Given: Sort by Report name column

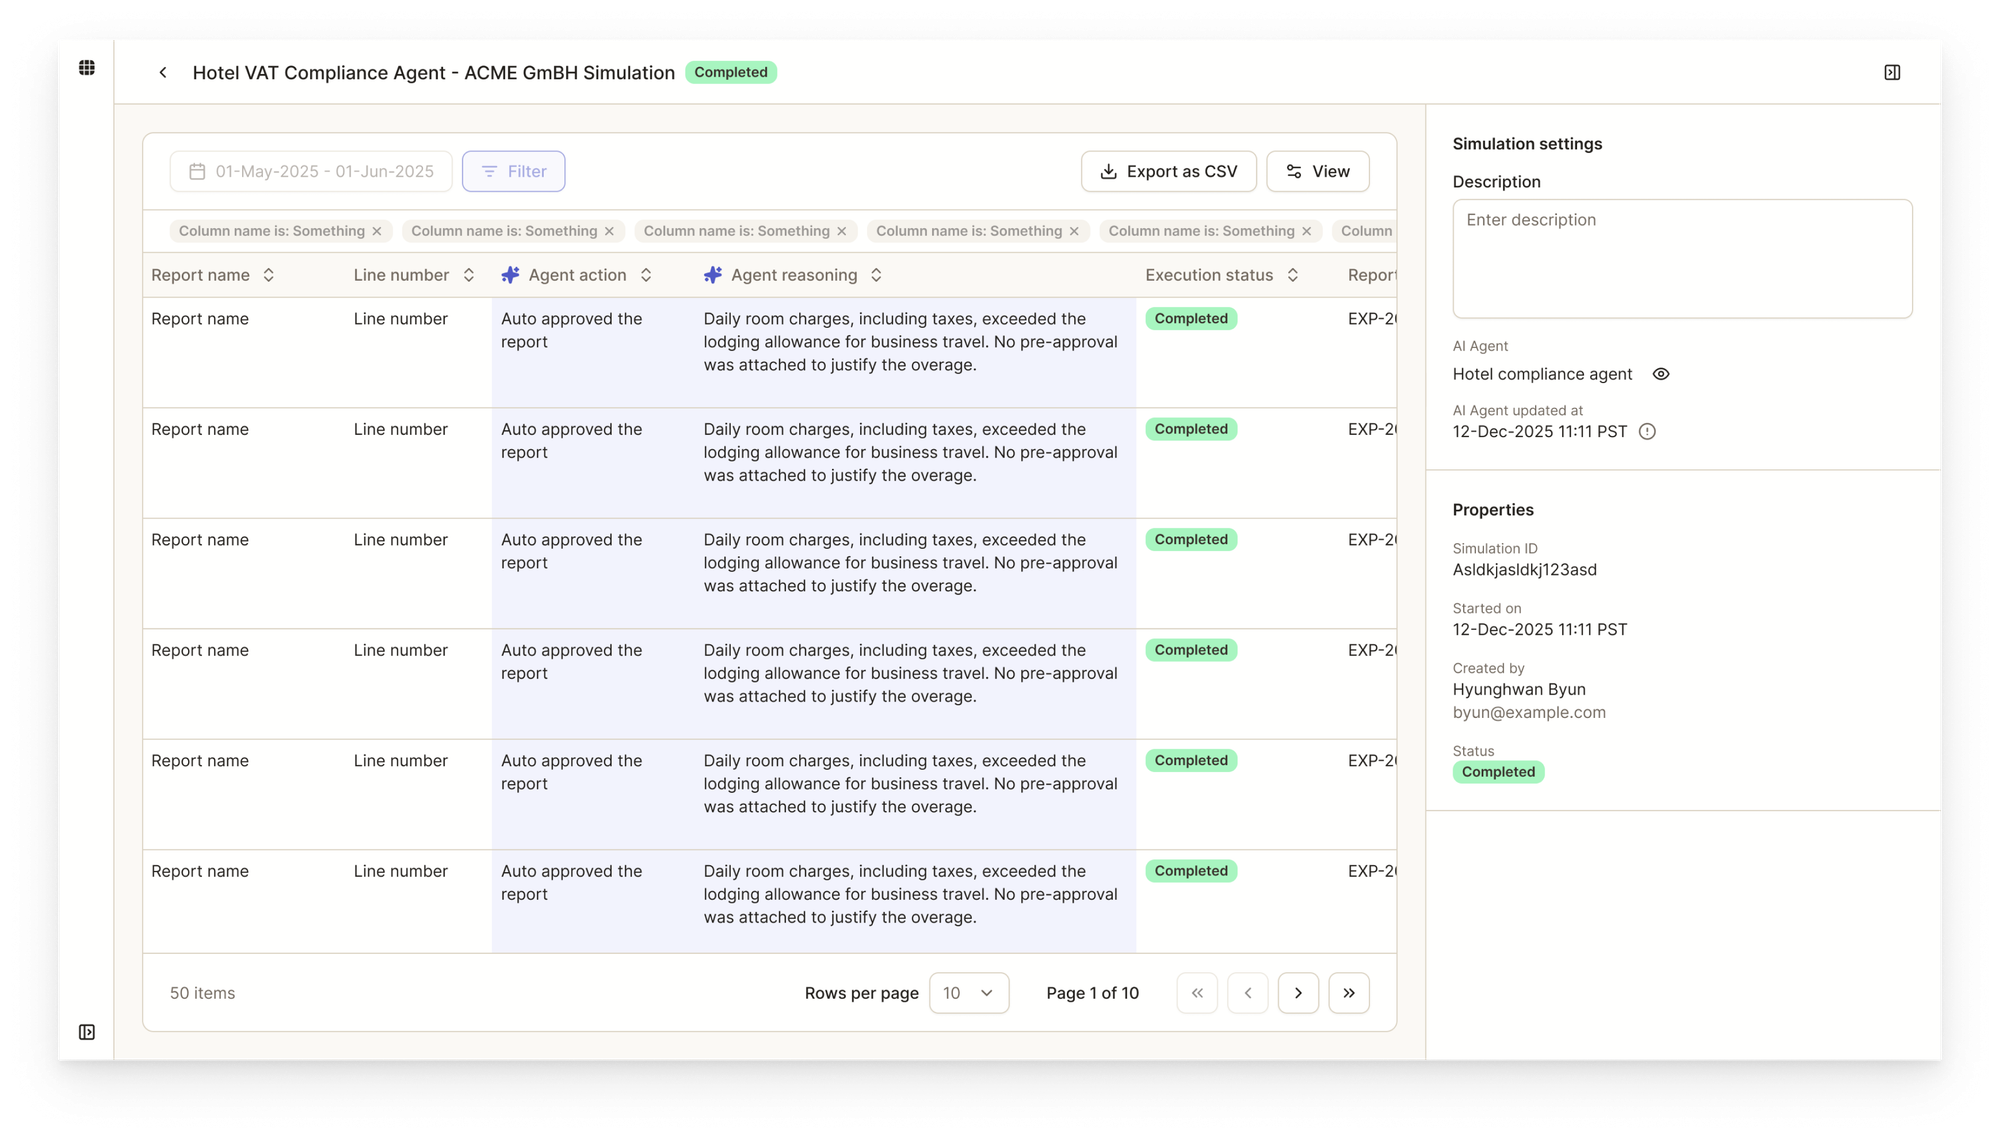Looking at the screenshot, I should pos(268,275).
